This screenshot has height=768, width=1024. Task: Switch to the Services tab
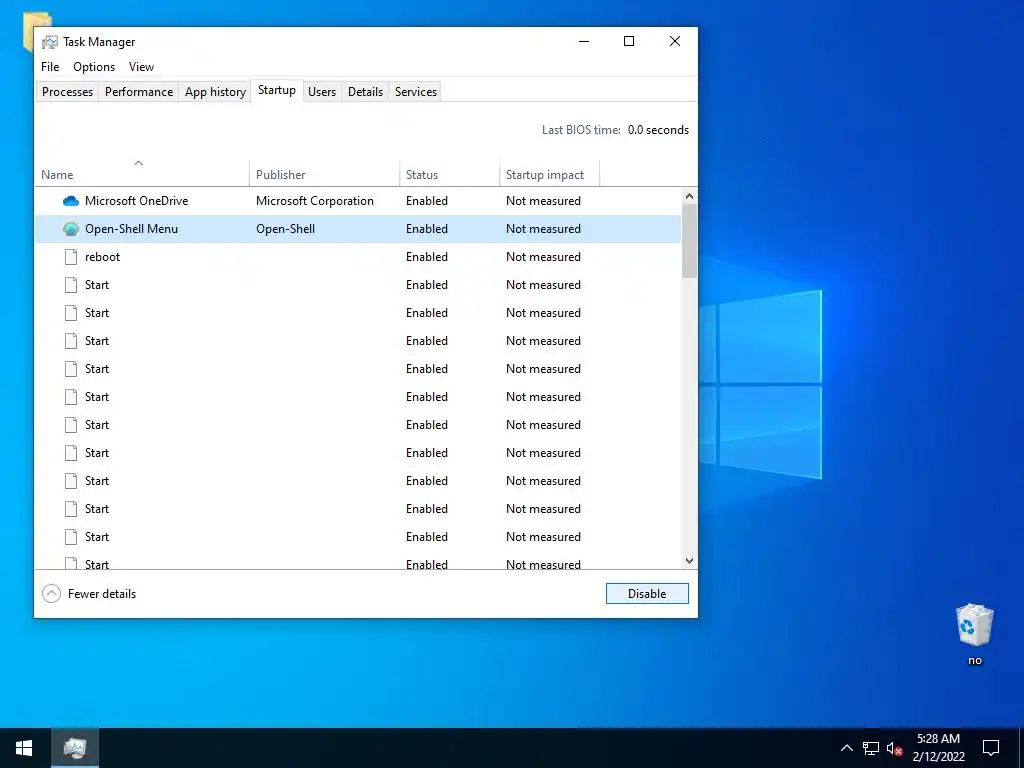[x=416, y=92]
